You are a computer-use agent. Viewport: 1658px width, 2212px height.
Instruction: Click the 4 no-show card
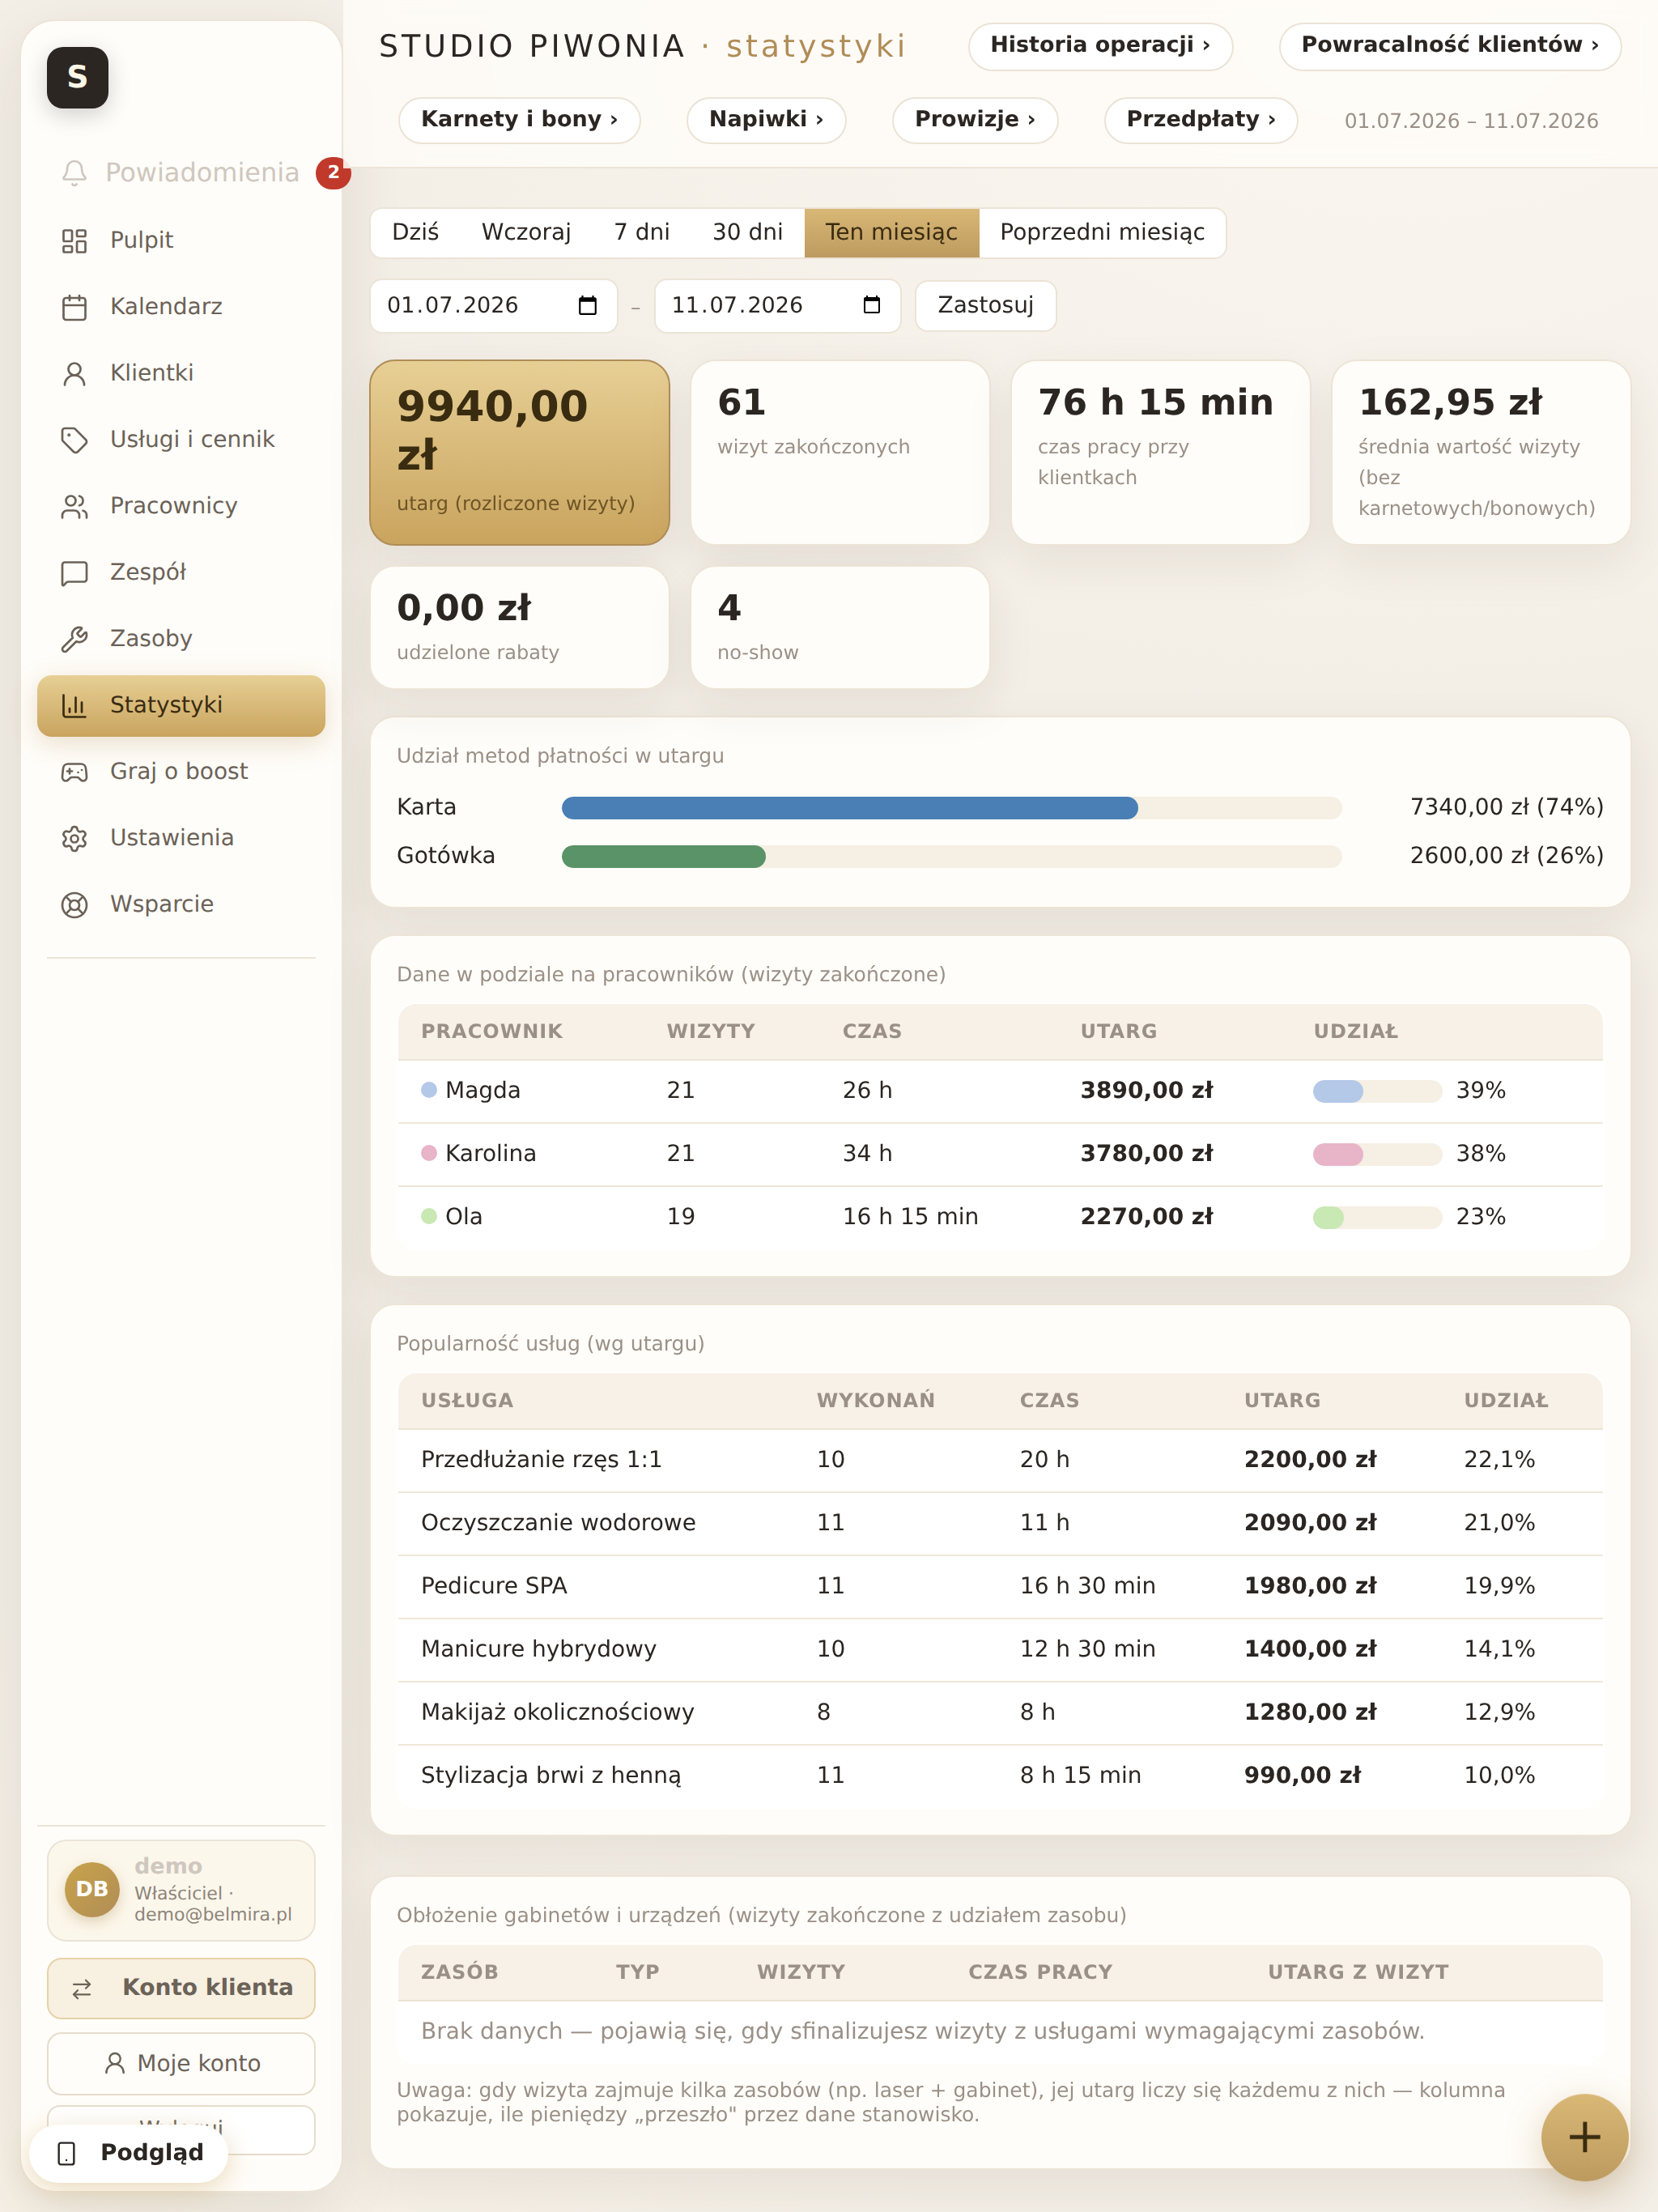(840, 627)
